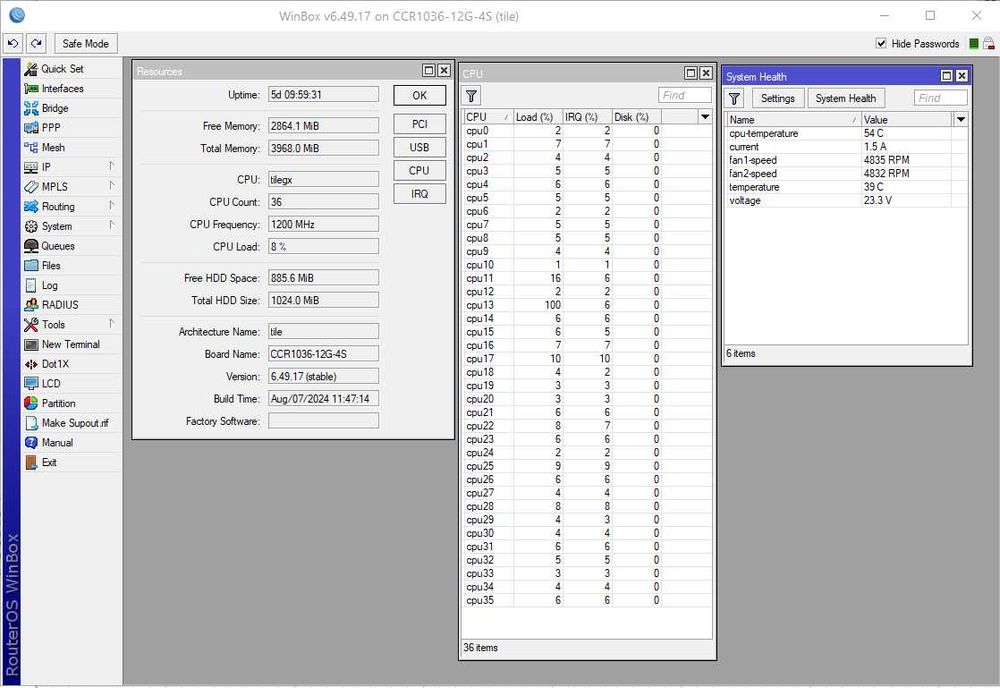Launch New Terminal from the sidebar
The height and width of the screenshot is (688, 1000).
[70, 344]
